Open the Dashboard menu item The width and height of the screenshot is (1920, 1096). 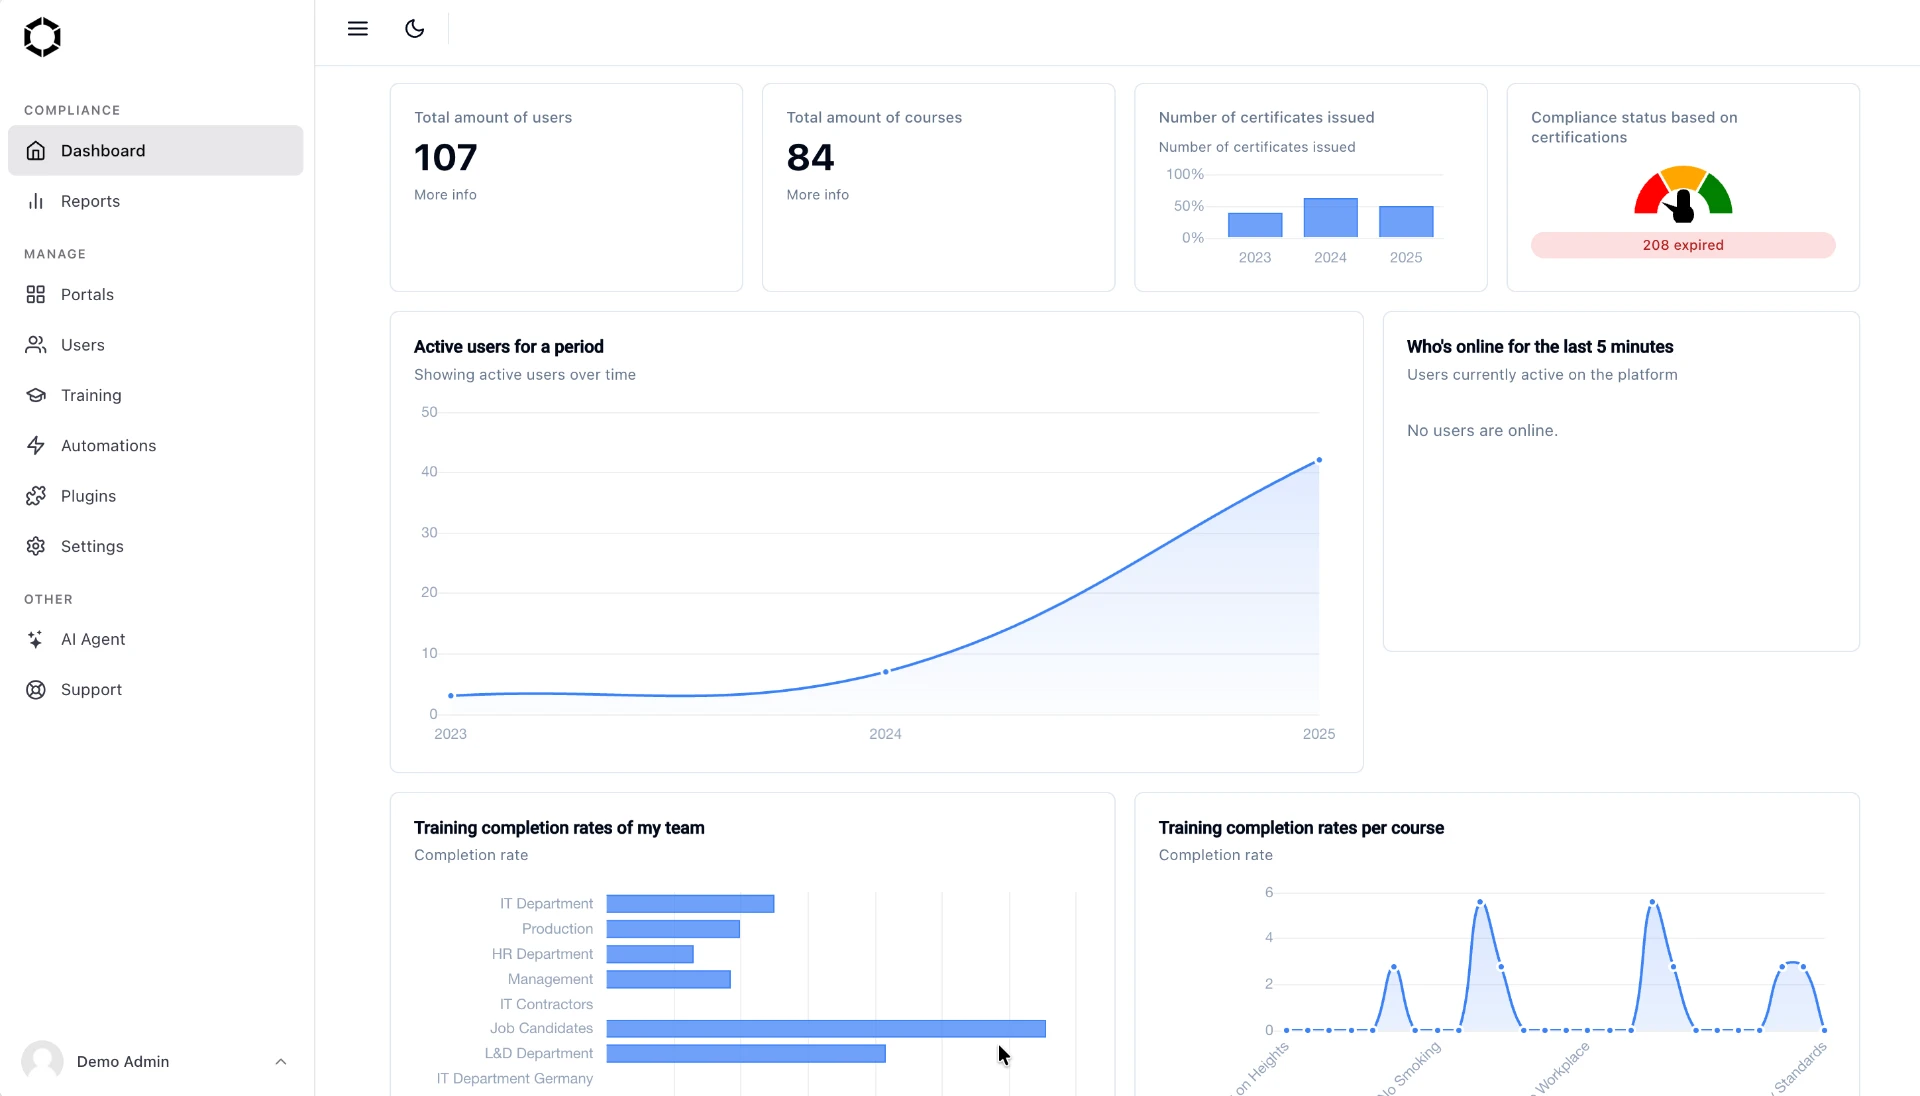pos(155,150)
